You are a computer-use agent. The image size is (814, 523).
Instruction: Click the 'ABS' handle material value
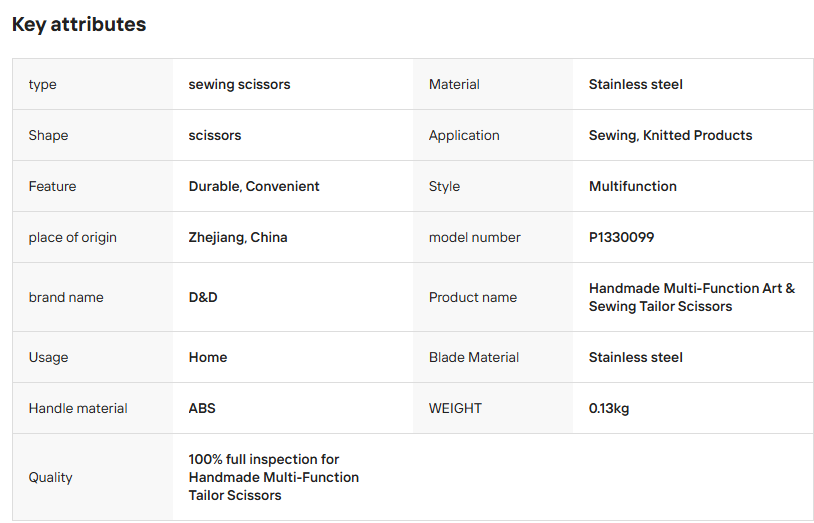(x=202, y=408)
